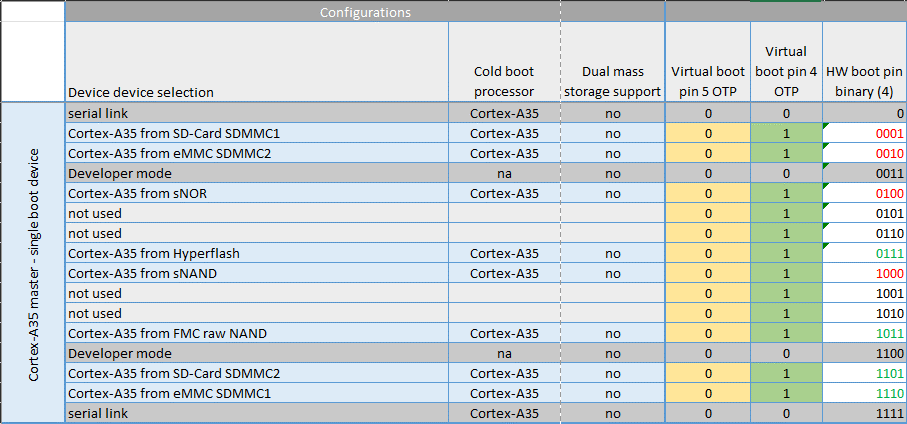Select pin 5 OTP '0' in 1001 row
The width and height of the screenshot is (907, 424).
[708, 293]
